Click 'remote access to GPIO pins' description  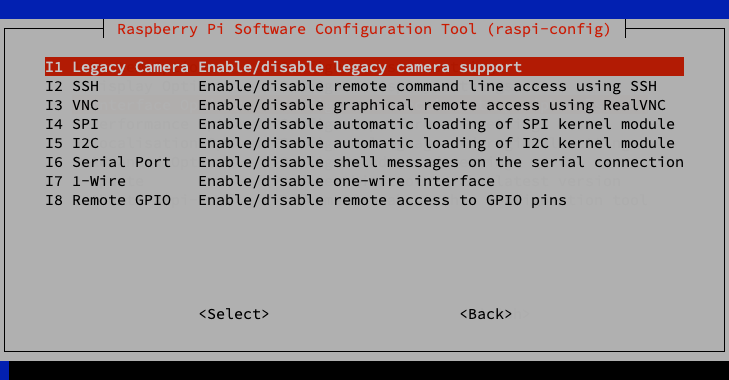tap(450, 200)
